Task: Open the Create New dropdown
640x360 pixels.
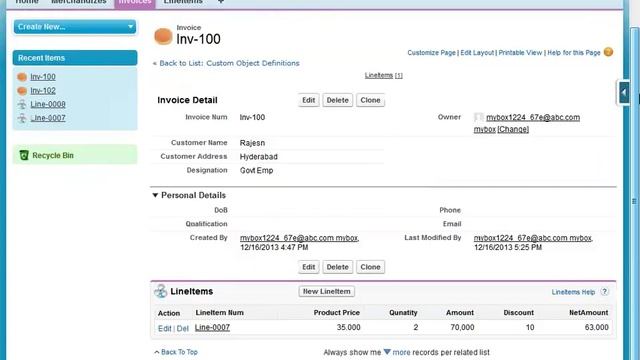Action: pos(75,27)
